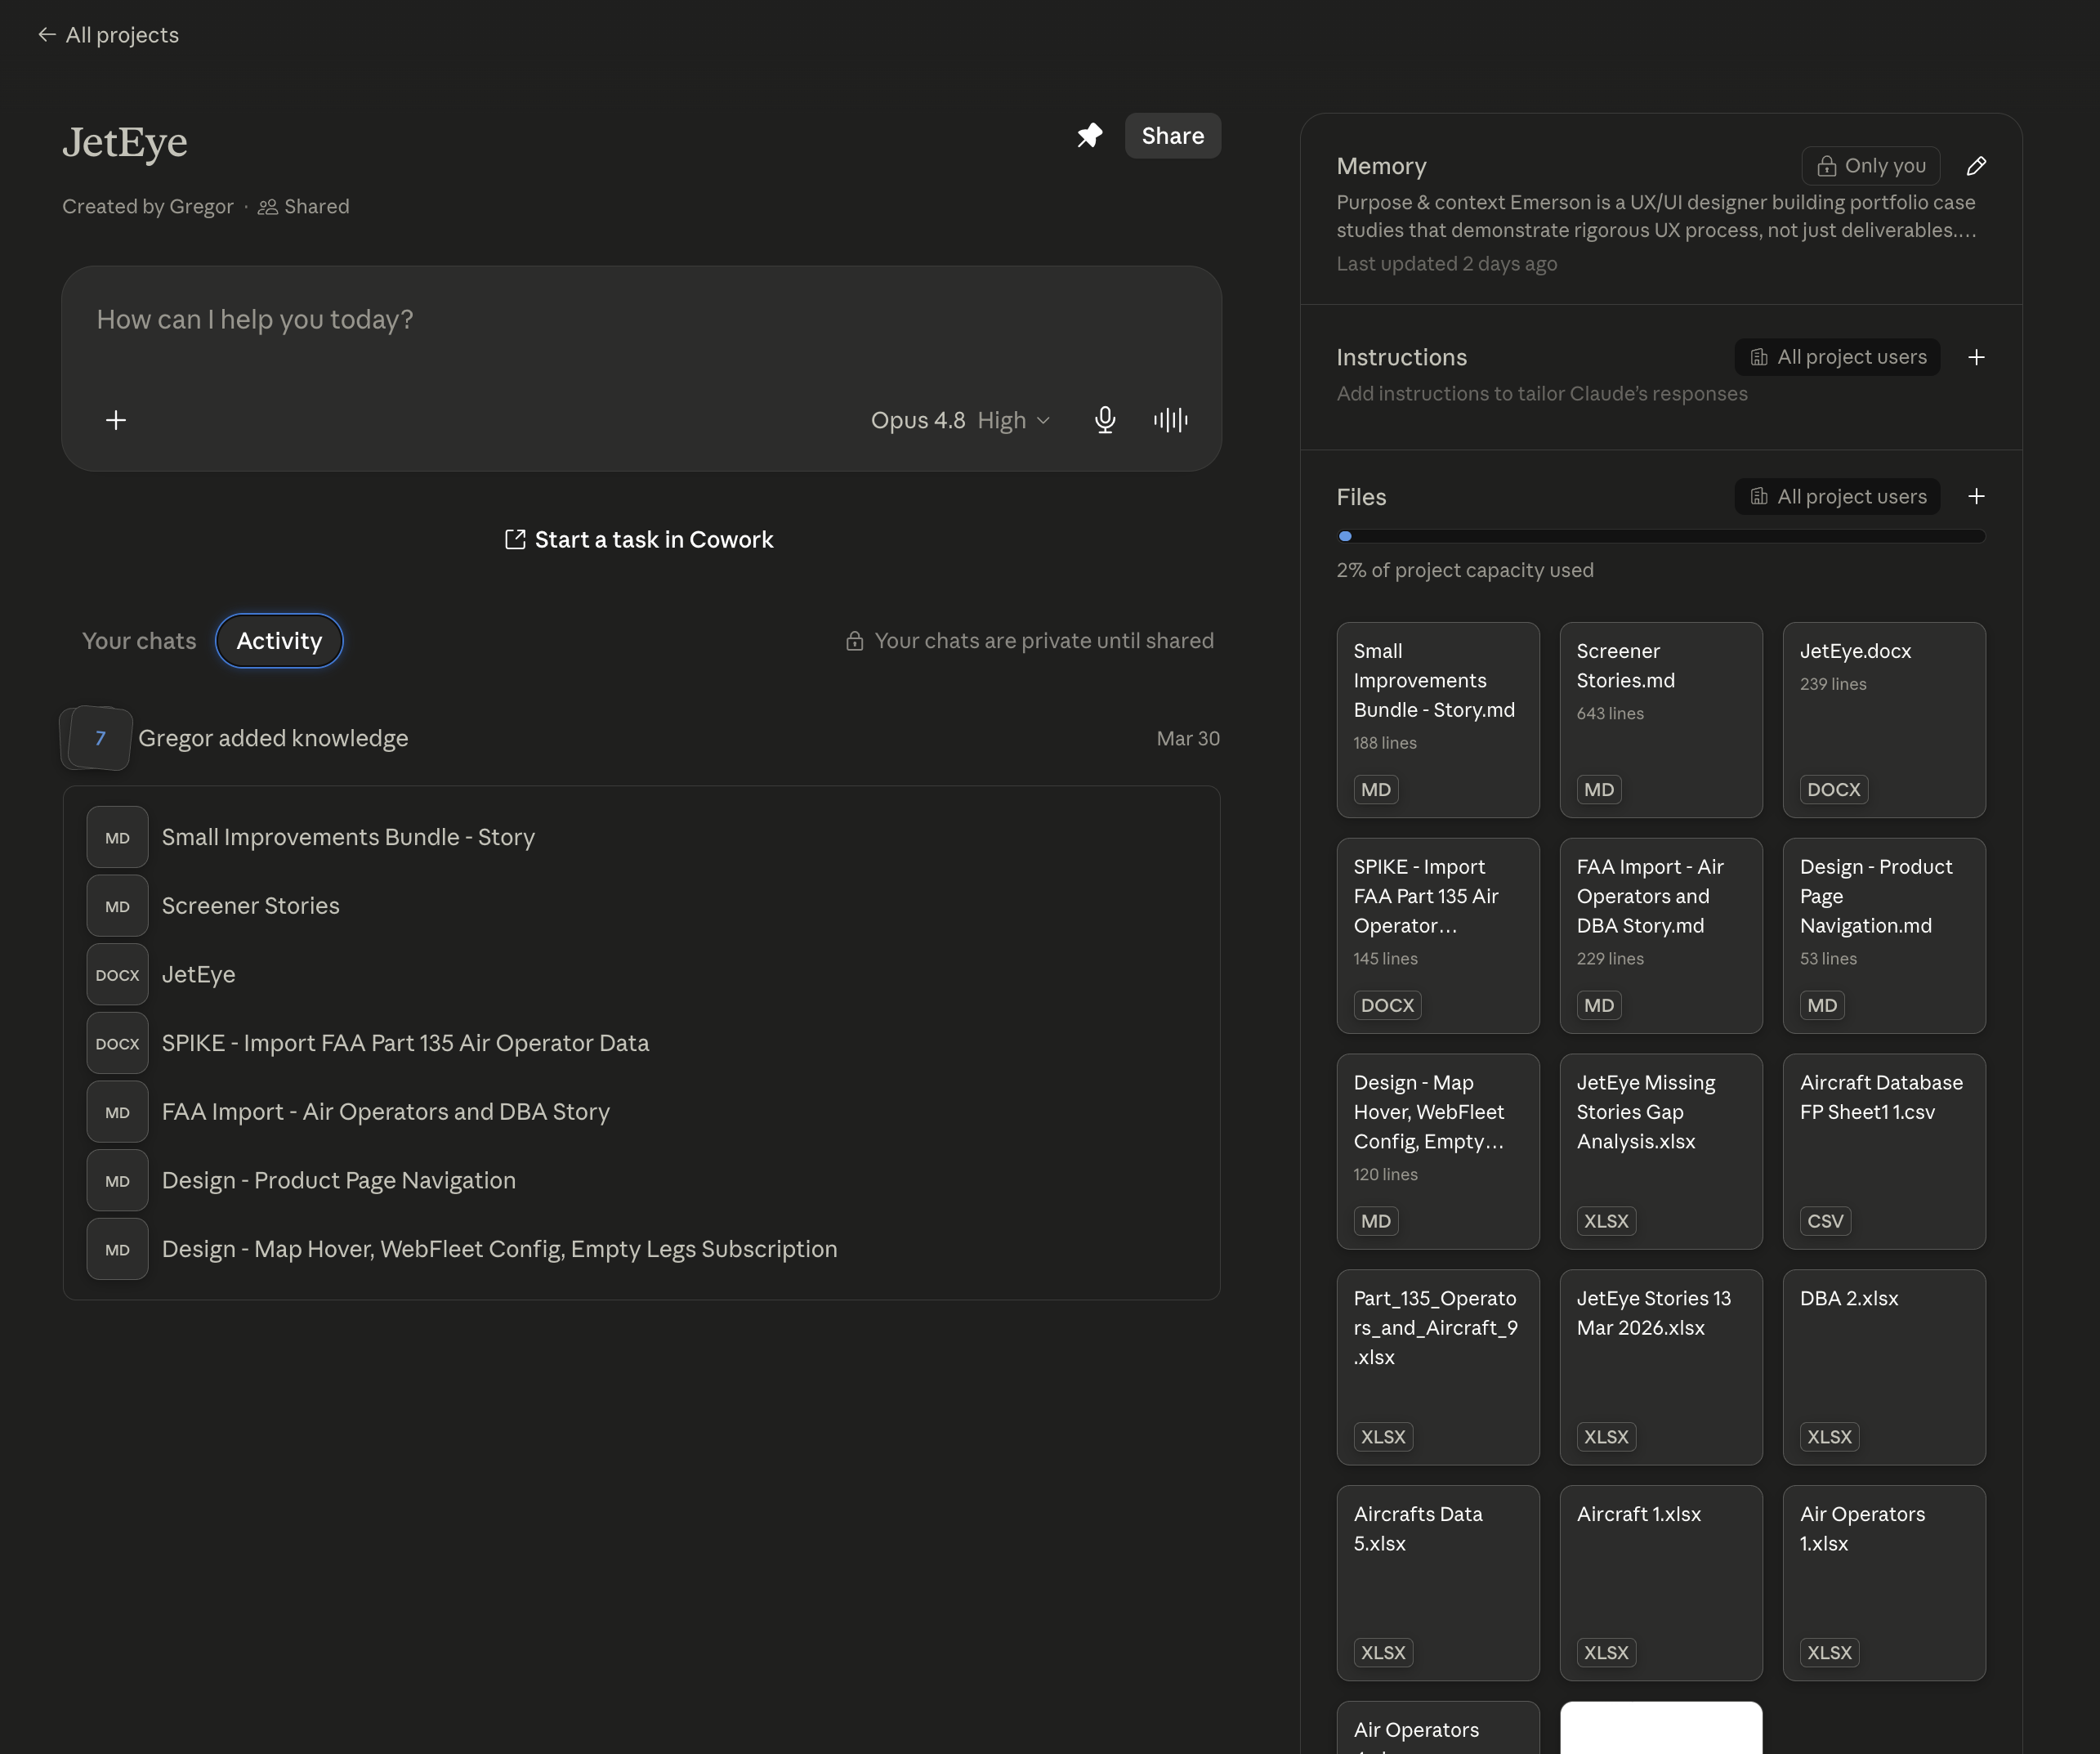2100x1754 pixels.
Task: Edit memory with the pencil icon
Action: click(x=1976, y=165)
